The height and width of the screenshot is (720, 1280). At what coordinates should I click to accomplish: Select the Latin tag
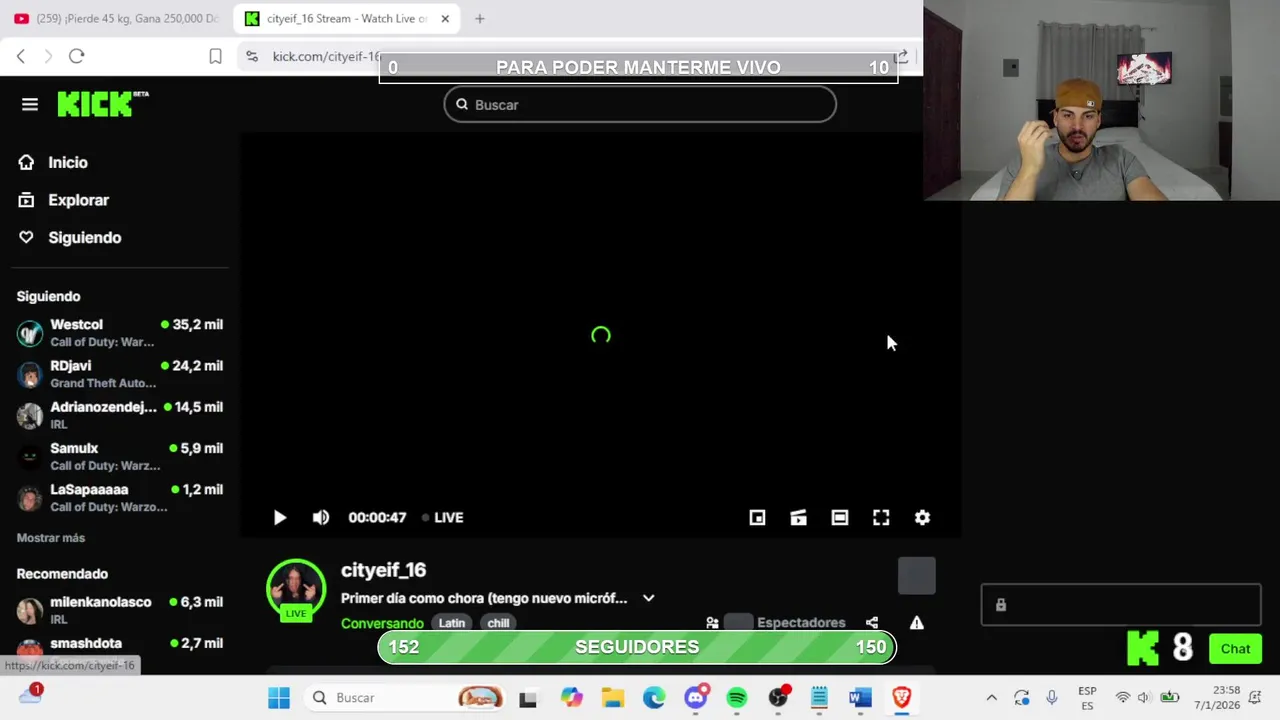(452, 623)
